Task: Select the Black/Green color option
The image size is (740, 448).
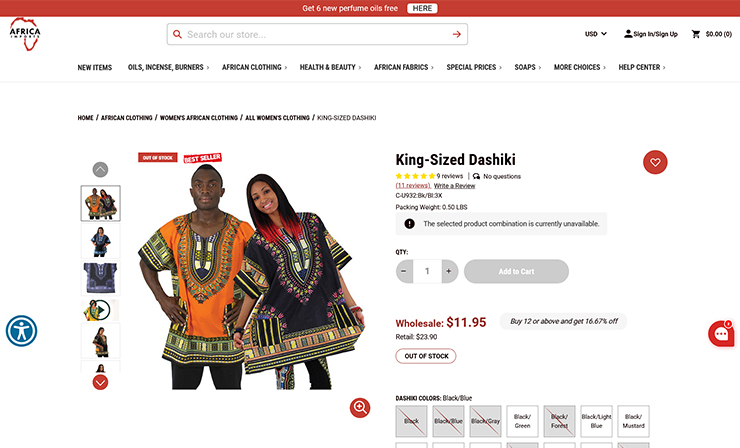Action: 522,421
